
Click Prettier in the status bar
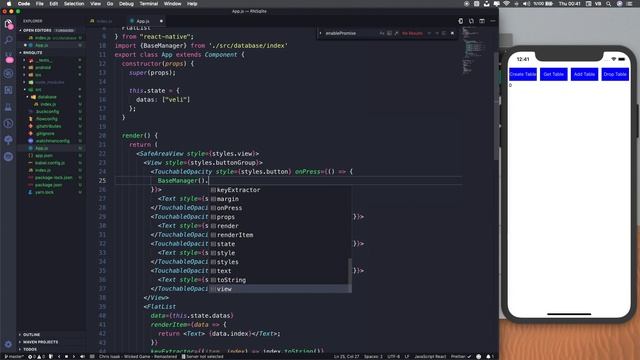tap(460, 357)
